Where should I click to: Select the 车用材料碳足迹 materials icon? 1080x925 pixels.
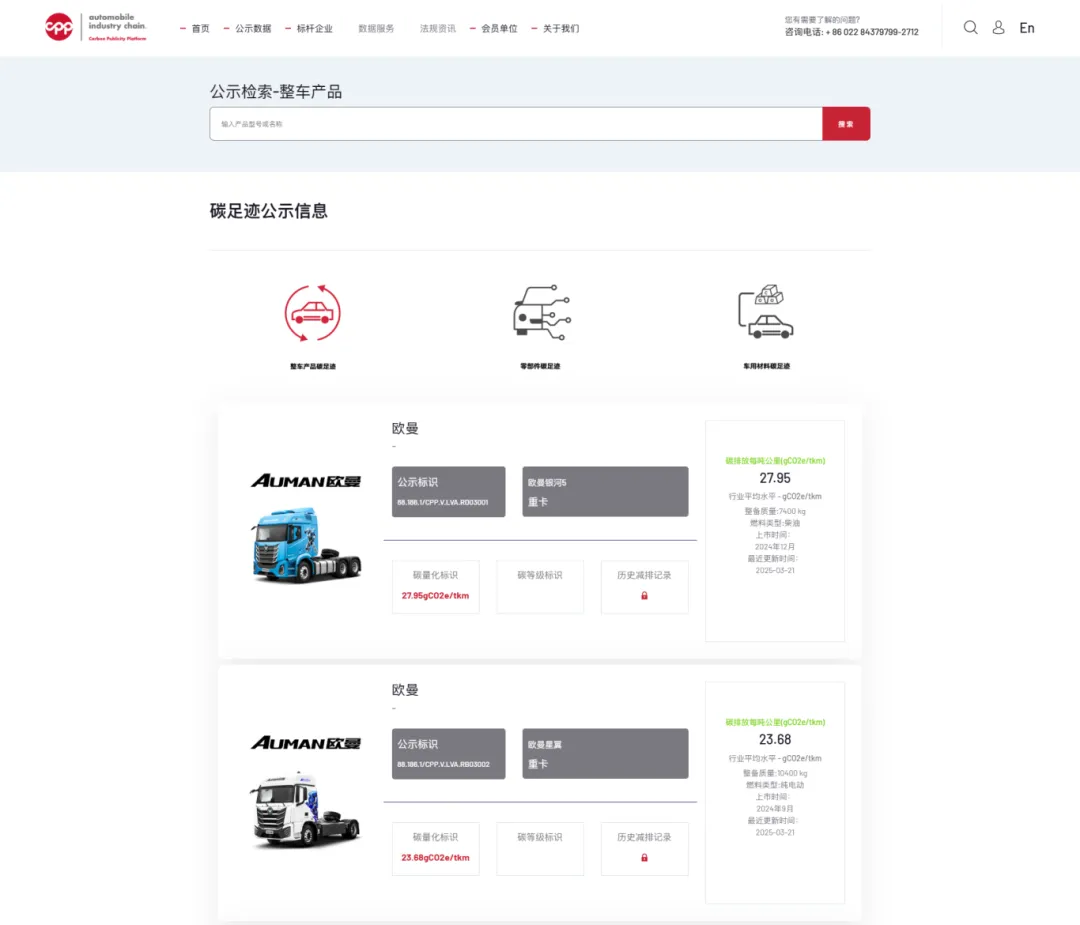pyautogui.click(x=766, y=311)
